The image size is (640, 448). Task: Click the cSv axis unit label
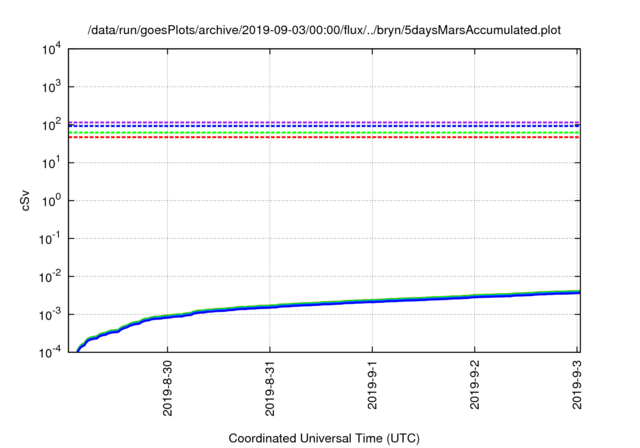pyautogui.click(x=25, y=200)
